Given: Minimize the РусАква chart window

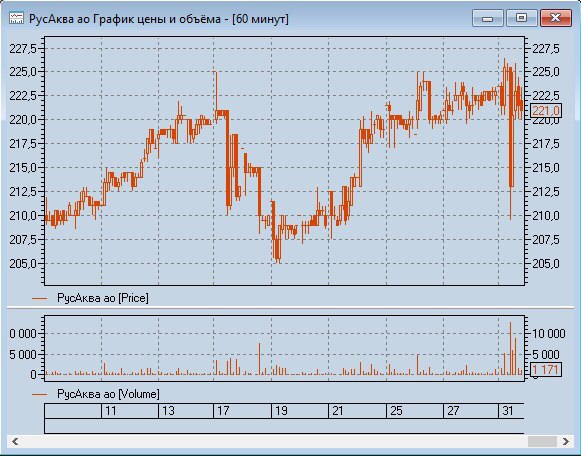Looking at the screenshot, I should click(487, 18).
